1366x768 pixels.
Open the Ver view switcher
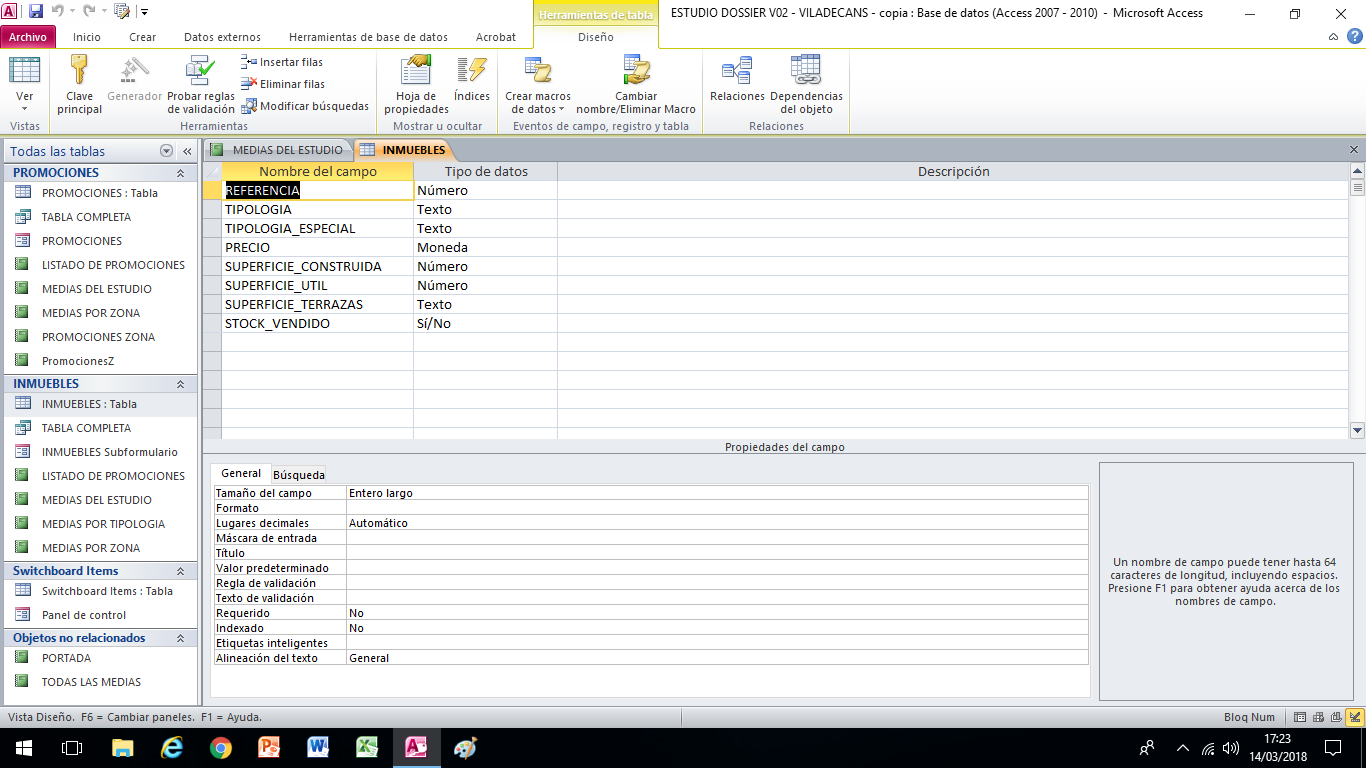click(24, 85)
